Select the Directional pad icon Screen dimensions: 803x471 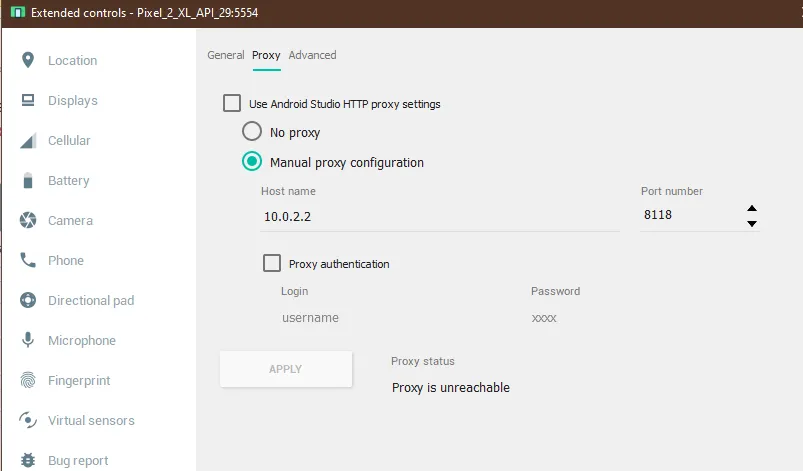pos(28,300)
